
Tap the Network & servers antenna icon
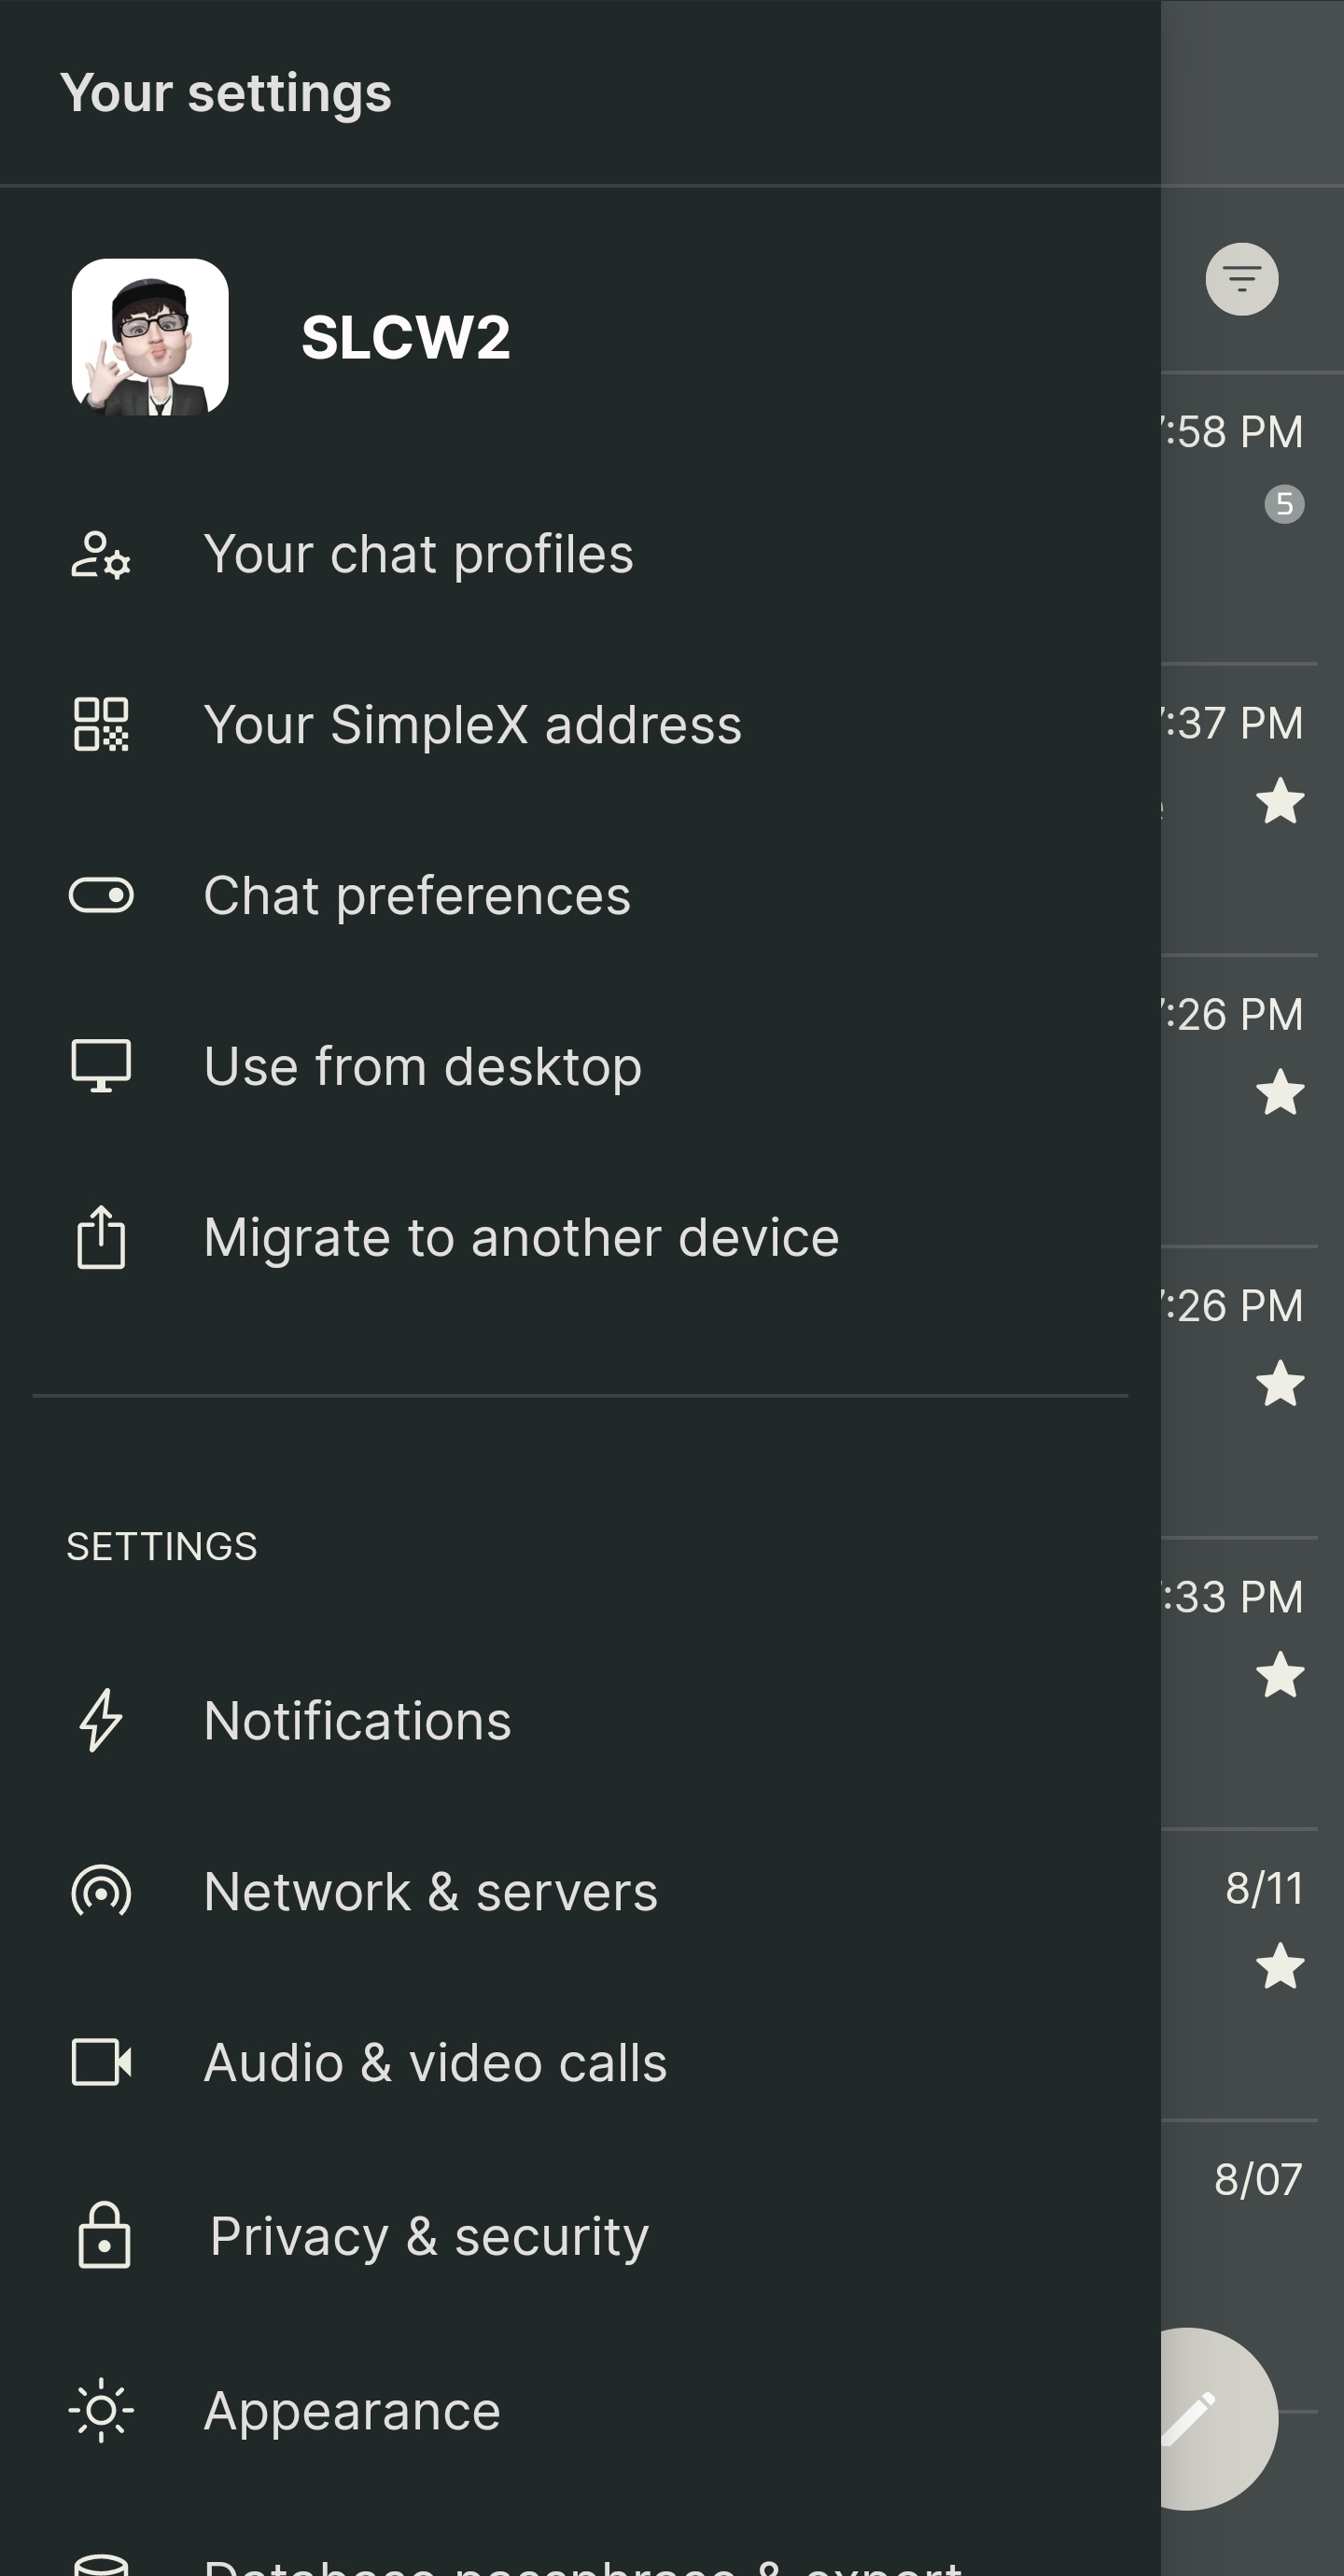coord(101,1891)
